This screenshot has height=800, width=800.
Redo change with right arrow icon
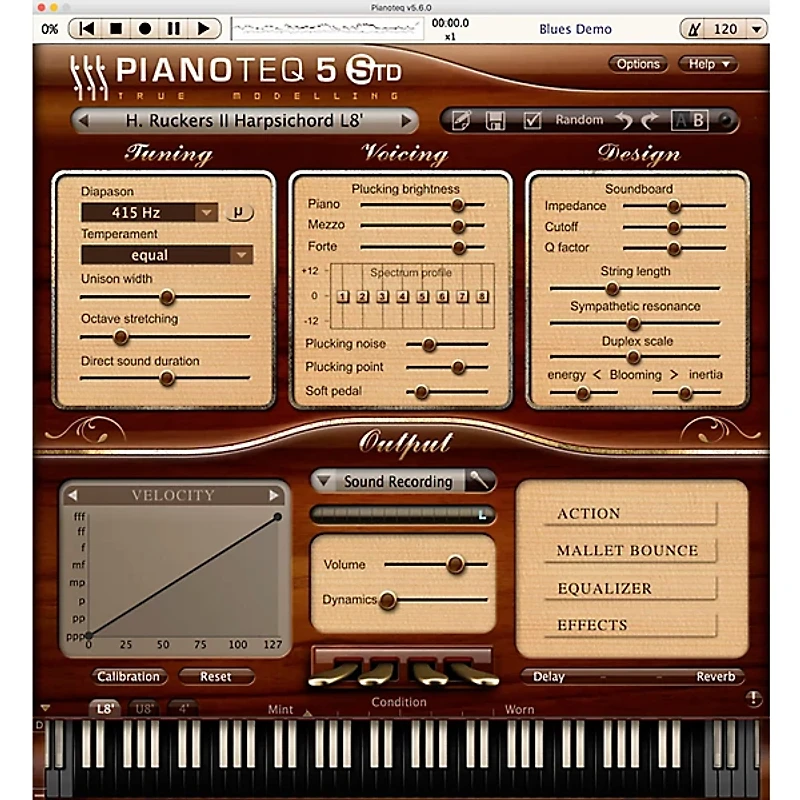click(x=649, y=119)
